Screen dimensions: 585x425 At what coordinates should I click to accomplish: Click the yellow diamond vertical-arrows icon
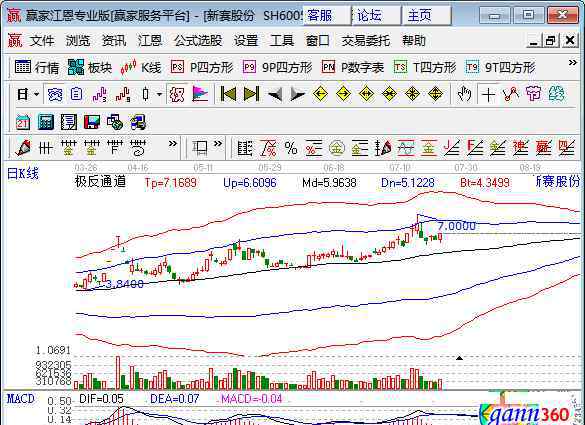pyautogui.click(x=435, y=94)
